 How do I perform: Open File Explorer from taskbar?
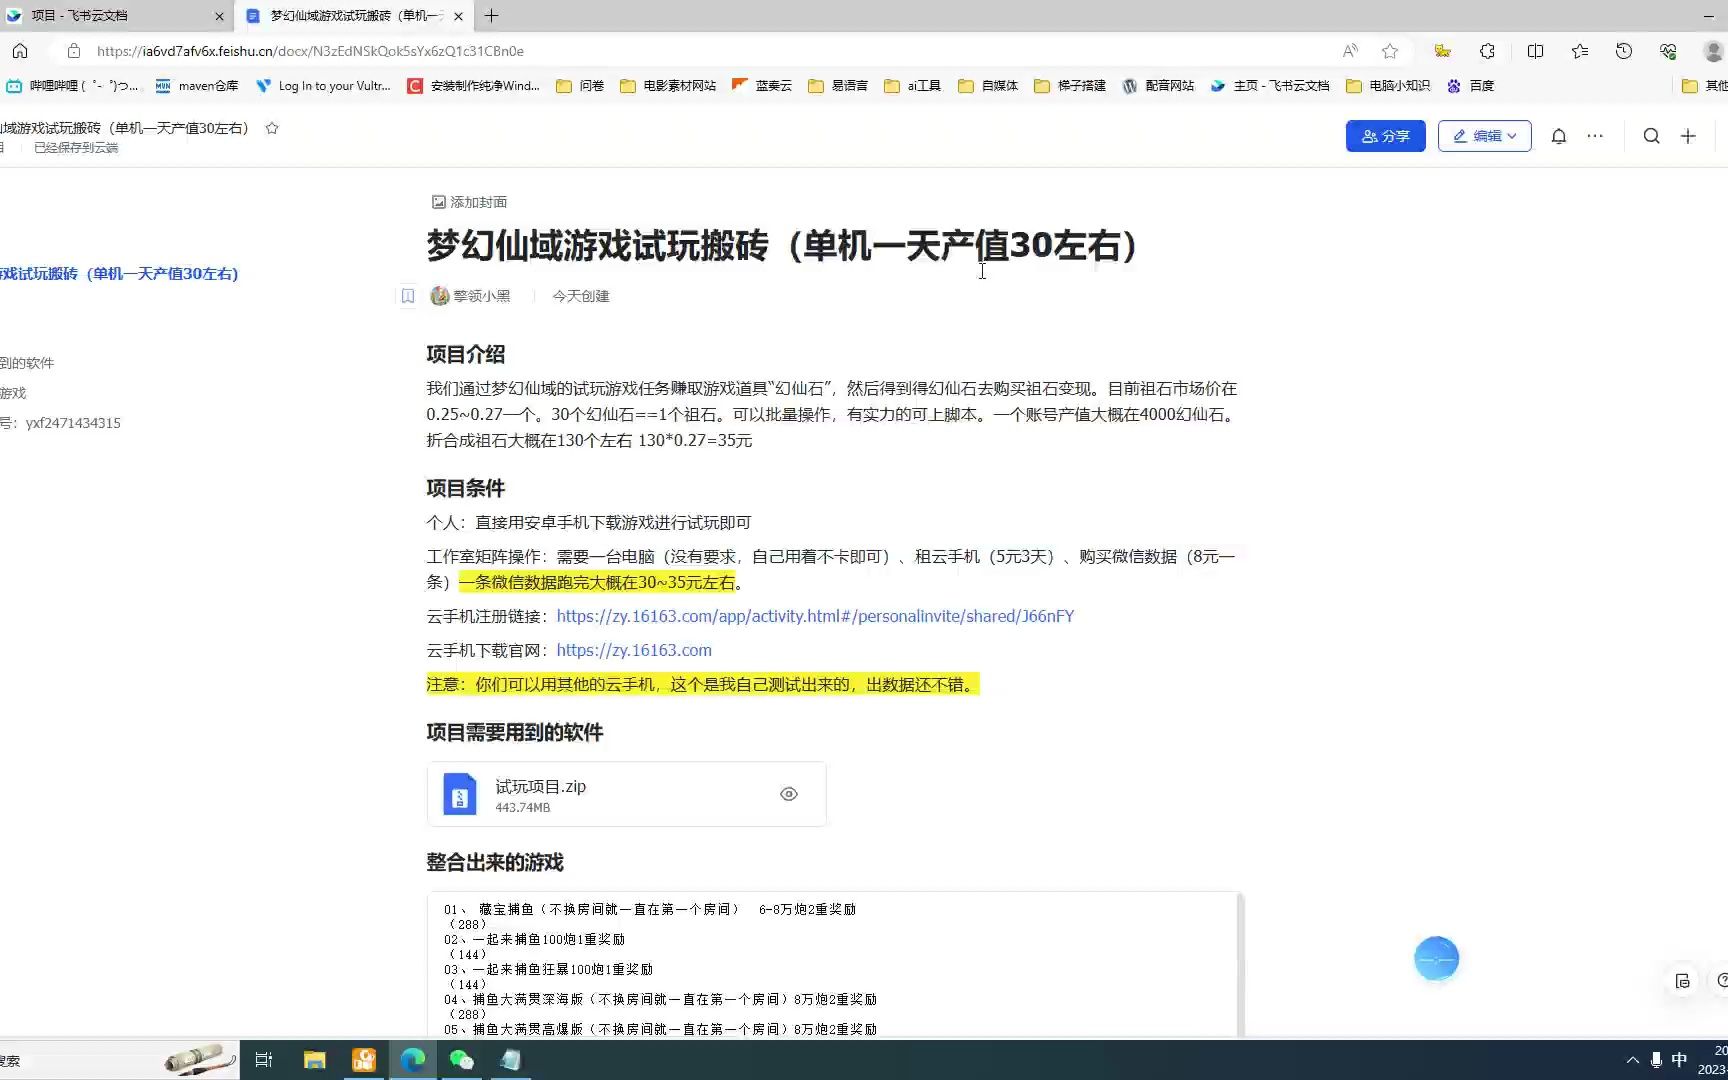tap(314, 1060)
